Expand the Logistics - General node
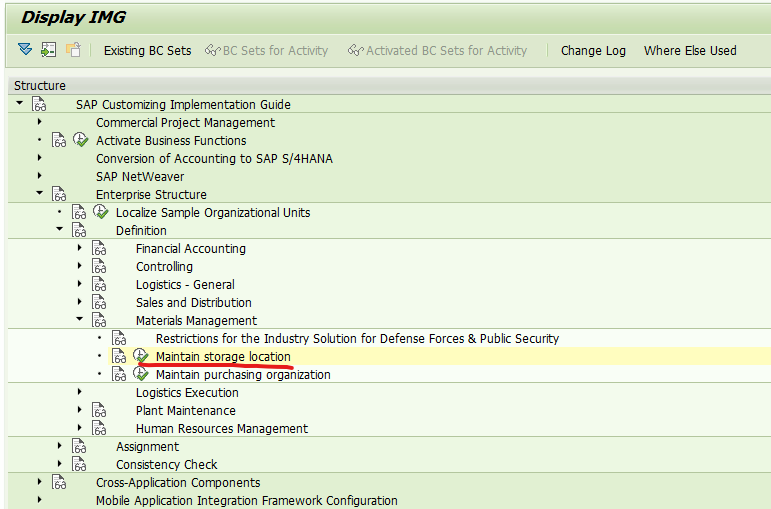 (80, 283)
